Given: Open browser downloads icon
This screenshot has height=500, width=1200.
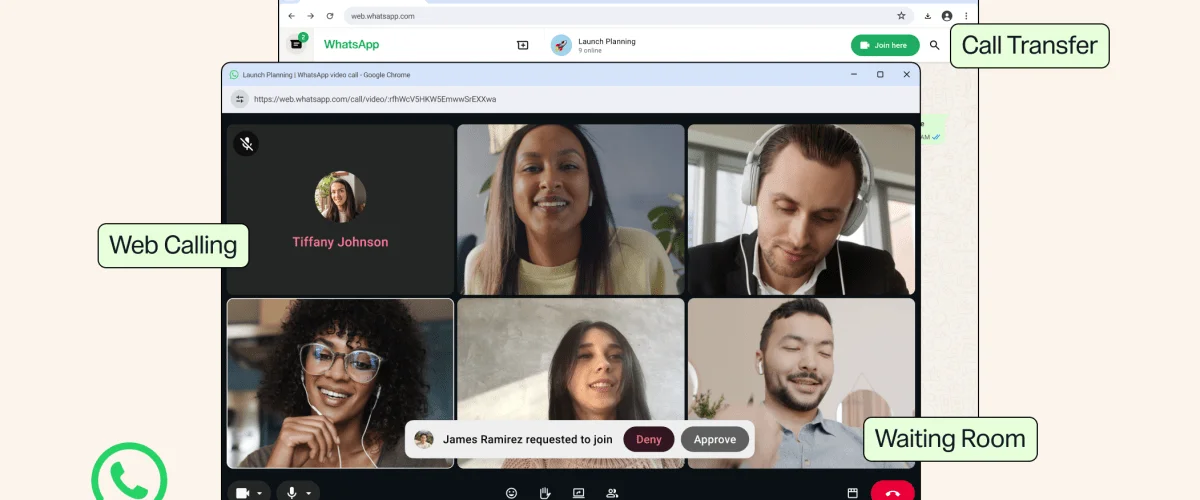Looking at the screenshot, I should click(928, 16).
